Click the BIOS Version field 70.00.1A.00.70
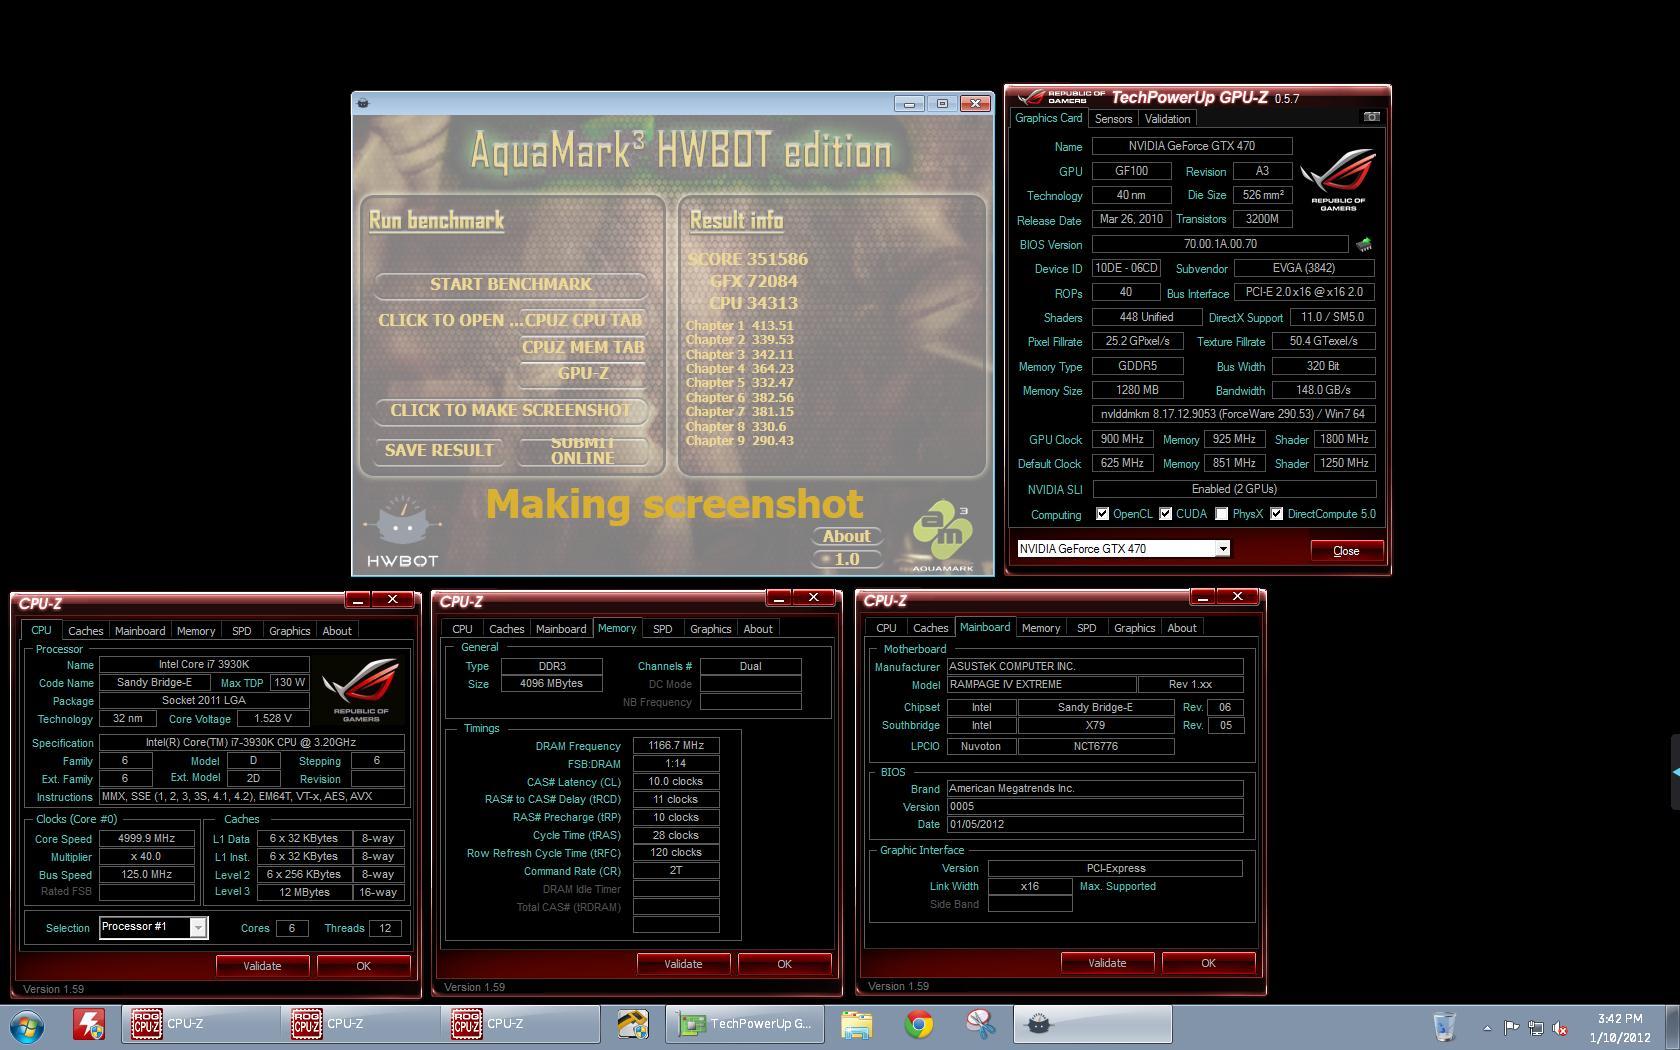1680x1050 pixels. pos(1220,244)
